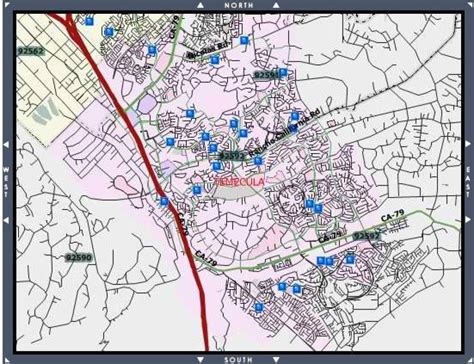Viewport: 474px width, 364px height.
Task: Click the 92562 zip code label
Action: [30, 51]
